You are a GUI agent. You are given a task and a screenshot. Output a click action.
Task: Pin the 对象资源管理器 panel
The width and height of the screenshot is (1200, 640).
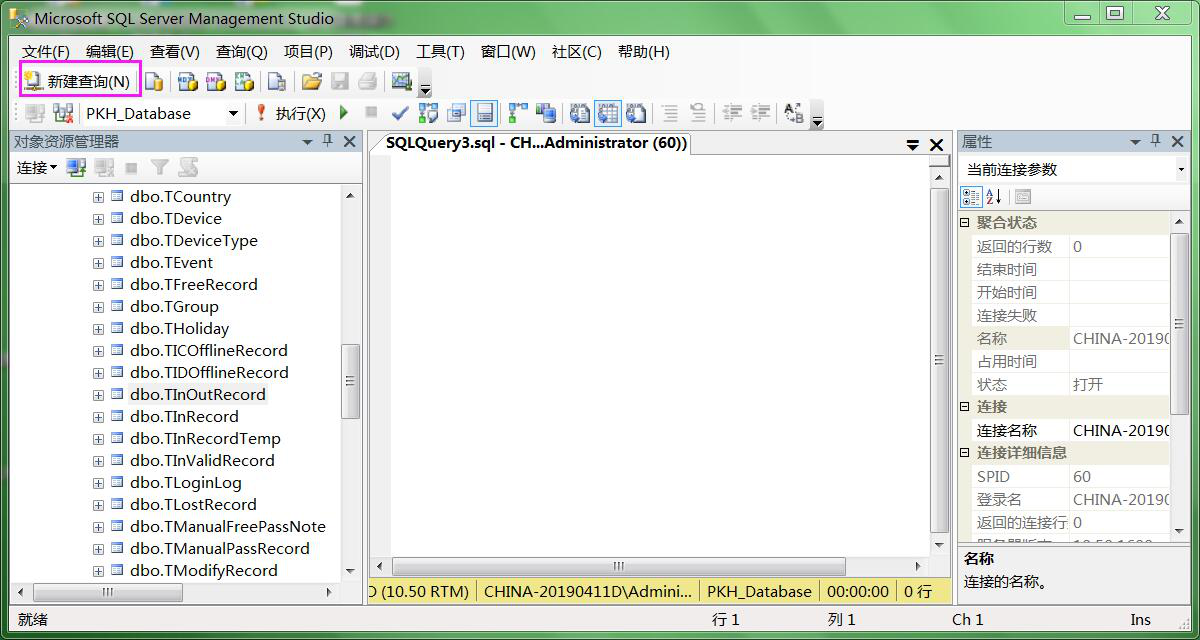tap(328, 142)
